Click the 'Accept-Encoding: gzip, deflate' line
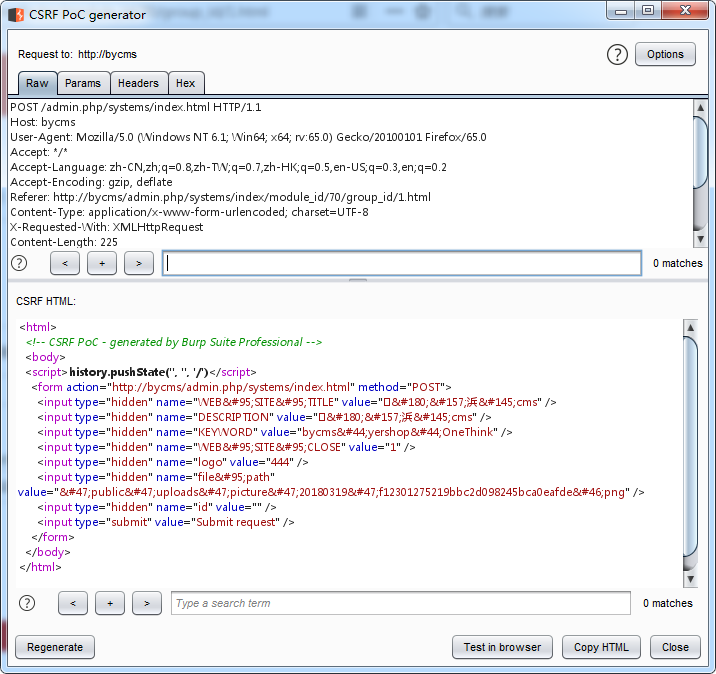The width and height of the screenshot is (716, 674). click(91, 182)
